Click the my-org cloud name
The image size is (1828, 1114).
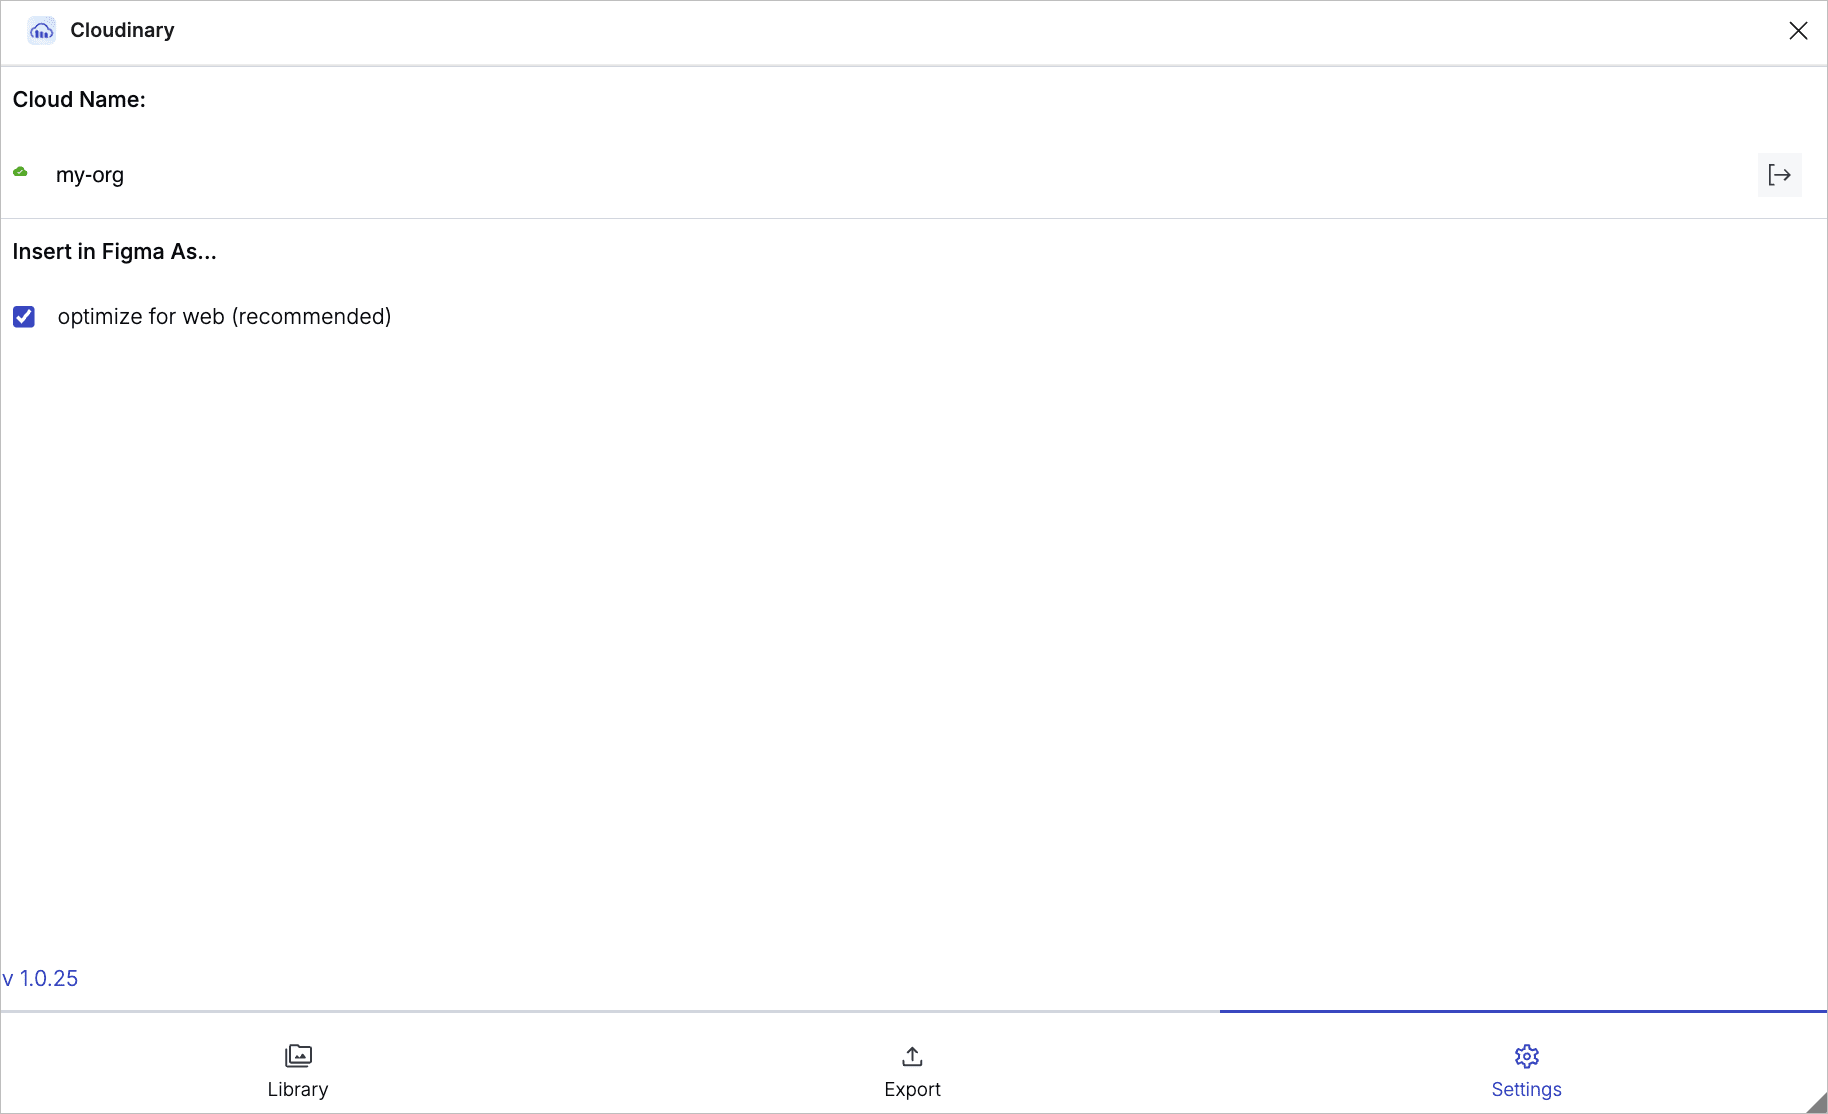90,175
